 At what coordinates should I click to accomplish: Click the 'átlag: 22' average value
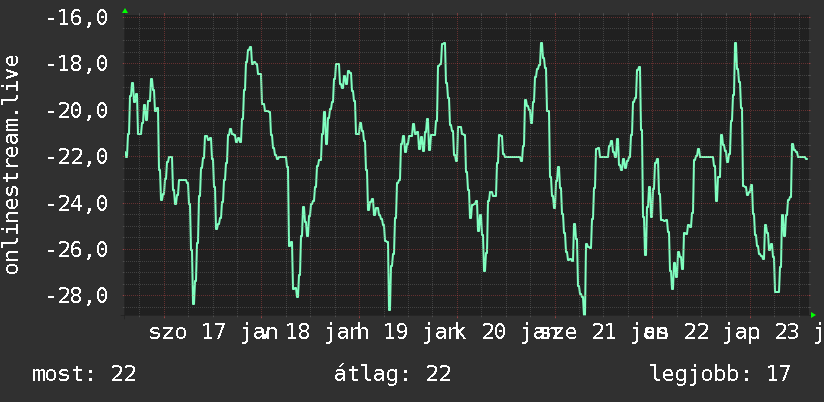click(x=393, y=374)
